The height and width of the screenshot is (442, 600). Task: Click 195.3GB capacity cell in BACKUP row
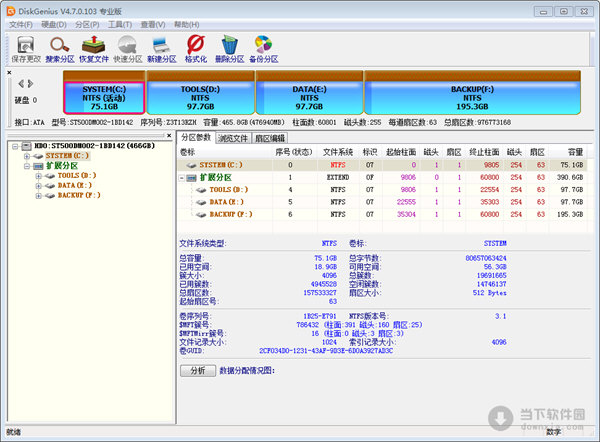coord(570,215)
